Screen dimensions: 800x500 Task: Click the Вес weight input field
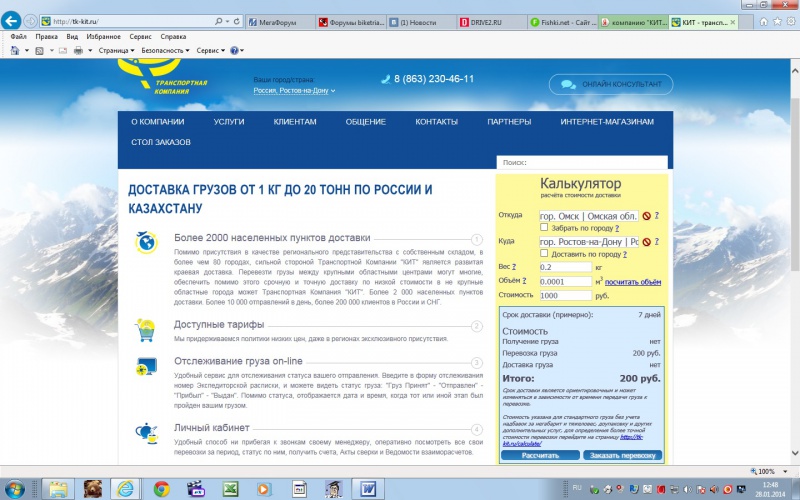tap(565, 267)
